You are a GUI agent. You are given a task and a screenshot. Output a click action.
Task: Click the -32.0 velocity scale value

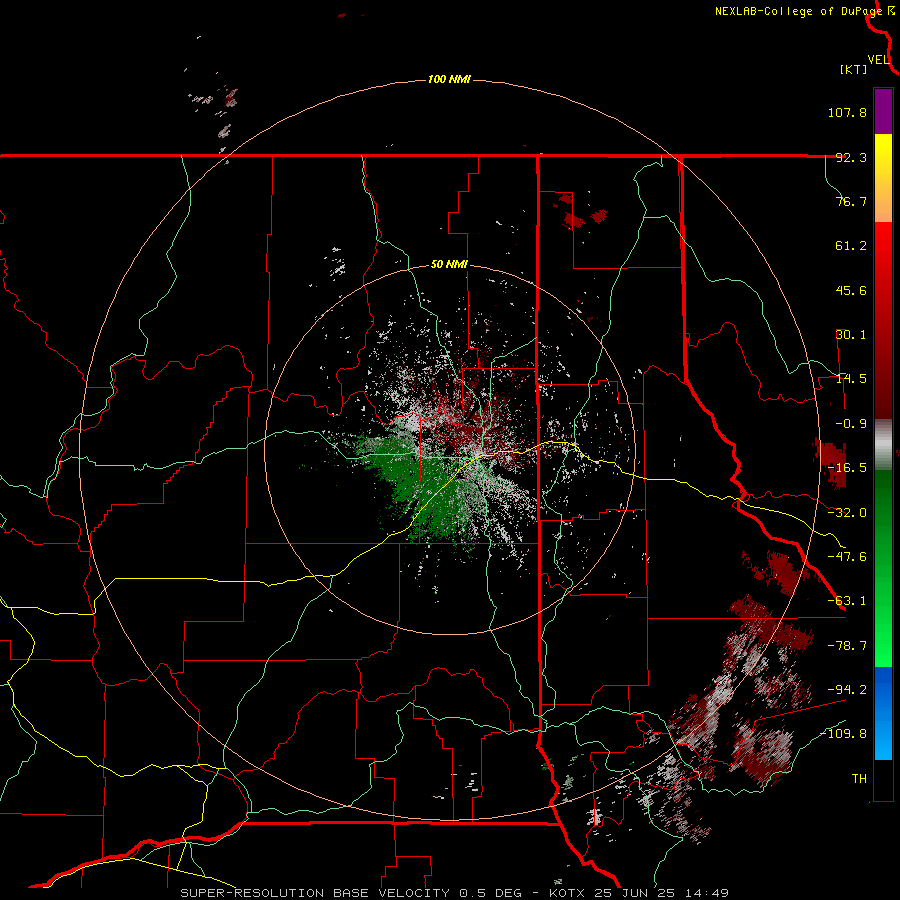click(x=847, y=513)
